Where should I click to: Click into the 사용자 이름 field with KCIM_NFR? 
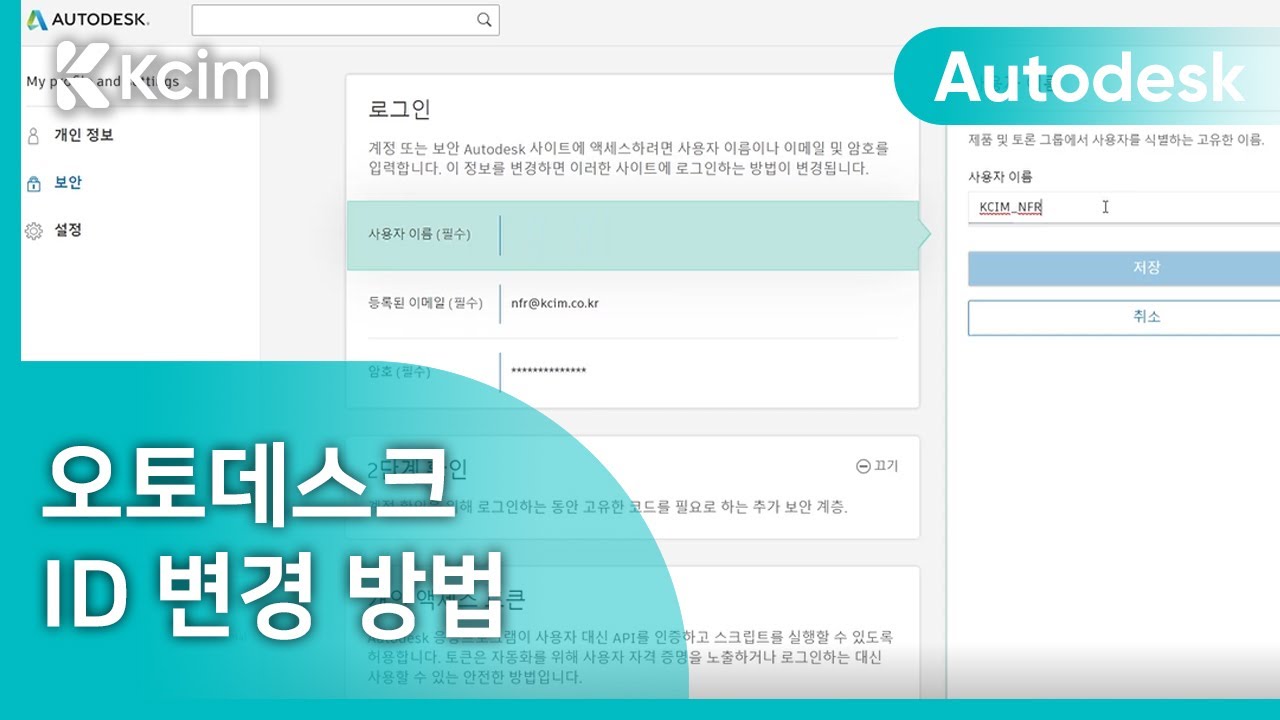1124,207
